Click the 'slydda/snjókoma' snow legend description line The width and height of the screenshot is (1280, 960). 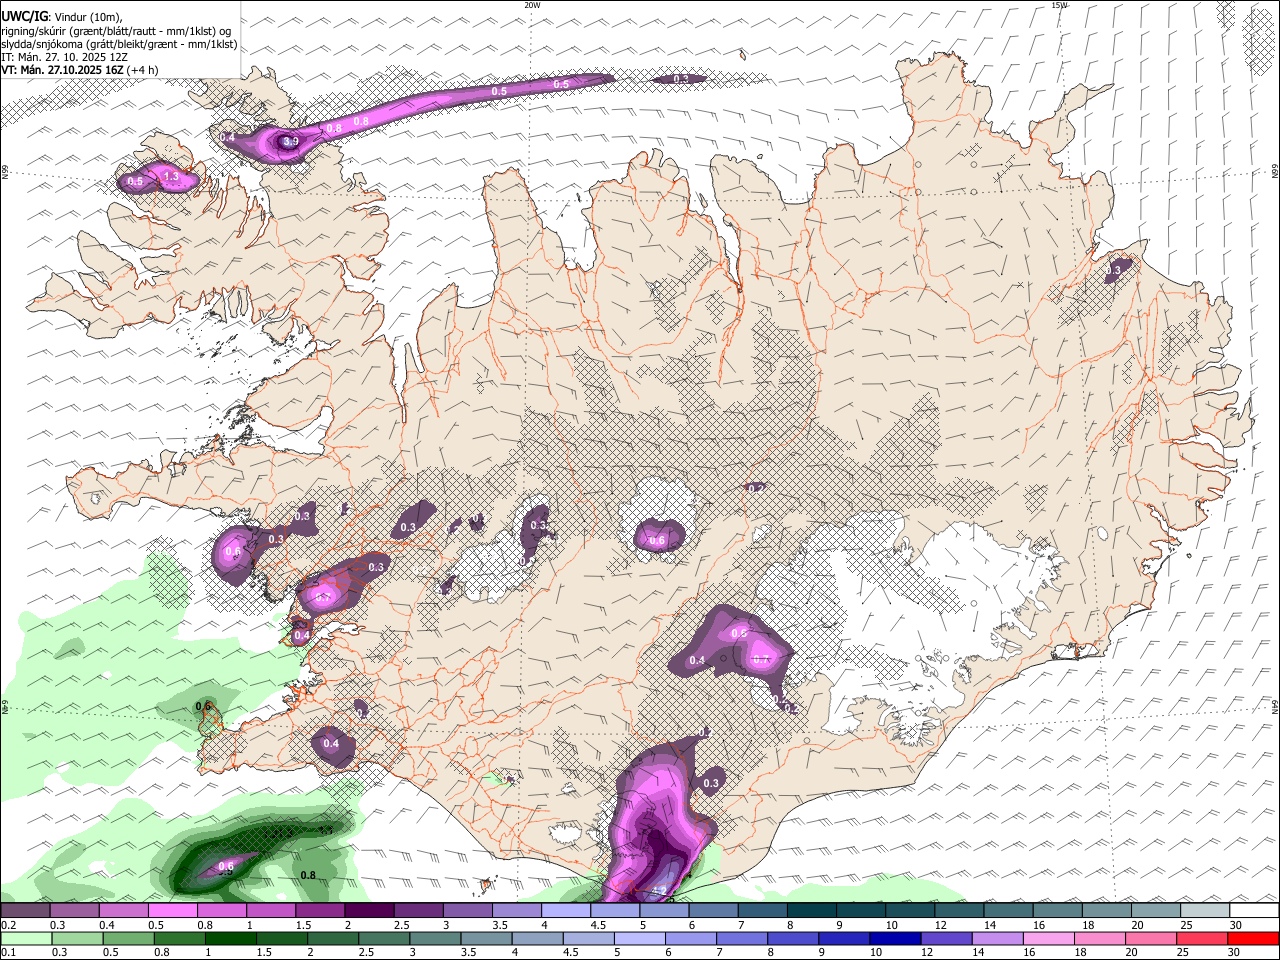(x=119, y=44)
